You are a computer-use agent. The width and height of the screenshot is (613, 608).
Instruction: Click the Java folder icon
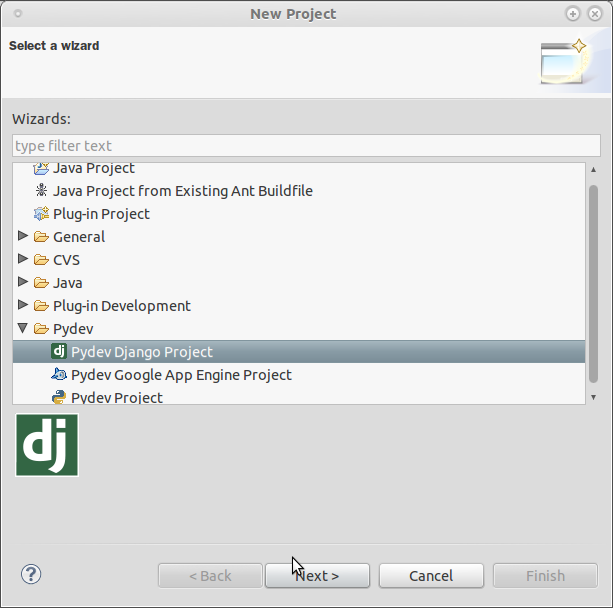click(x=41, y=283)
